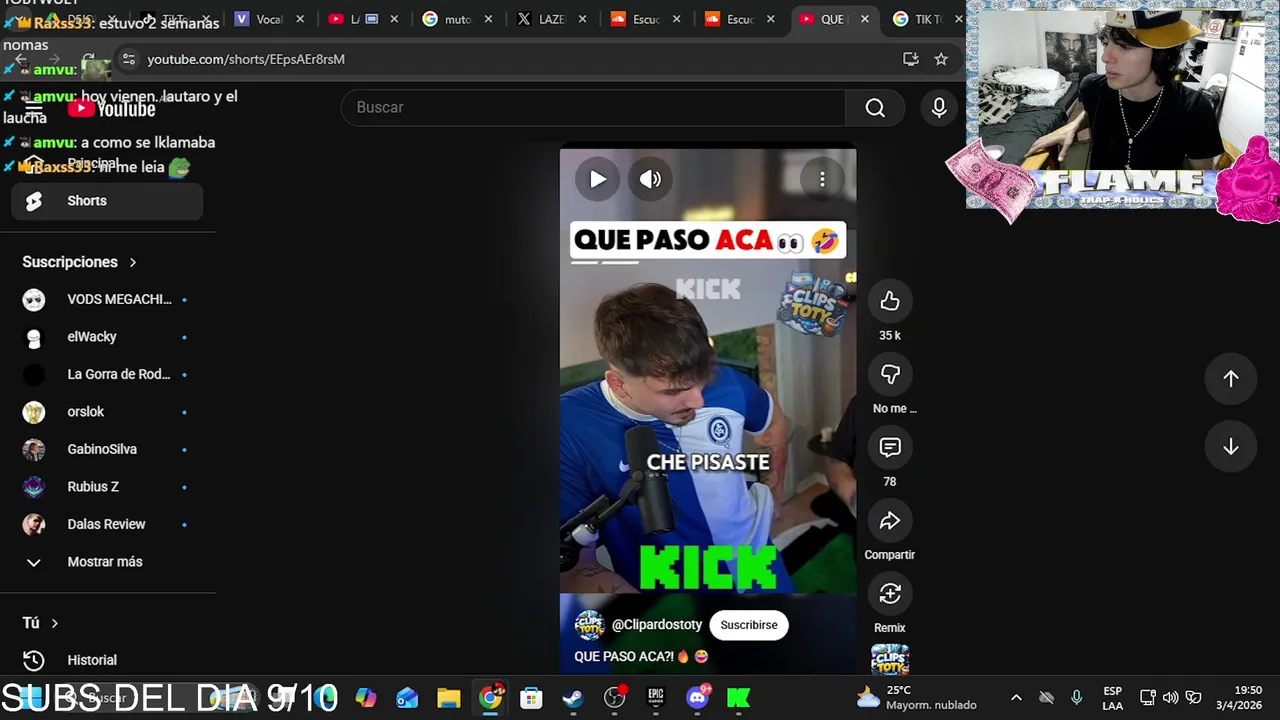The height and width of the screenshot is (720, 1280).
Task: Go to next Short with down arrow
Action: [x=1231, y=447]
